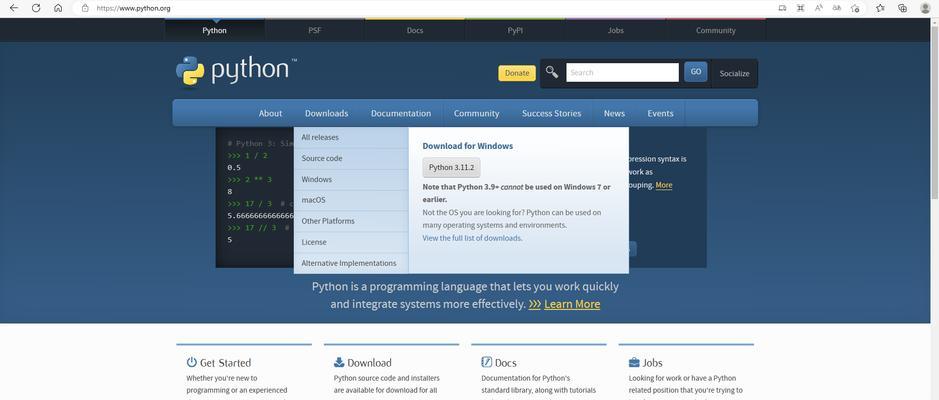The width and height of the screenshot is (939, 400).
Task: Click the QR/screenshot icon in address bar
Action: [x=800, y=8]
